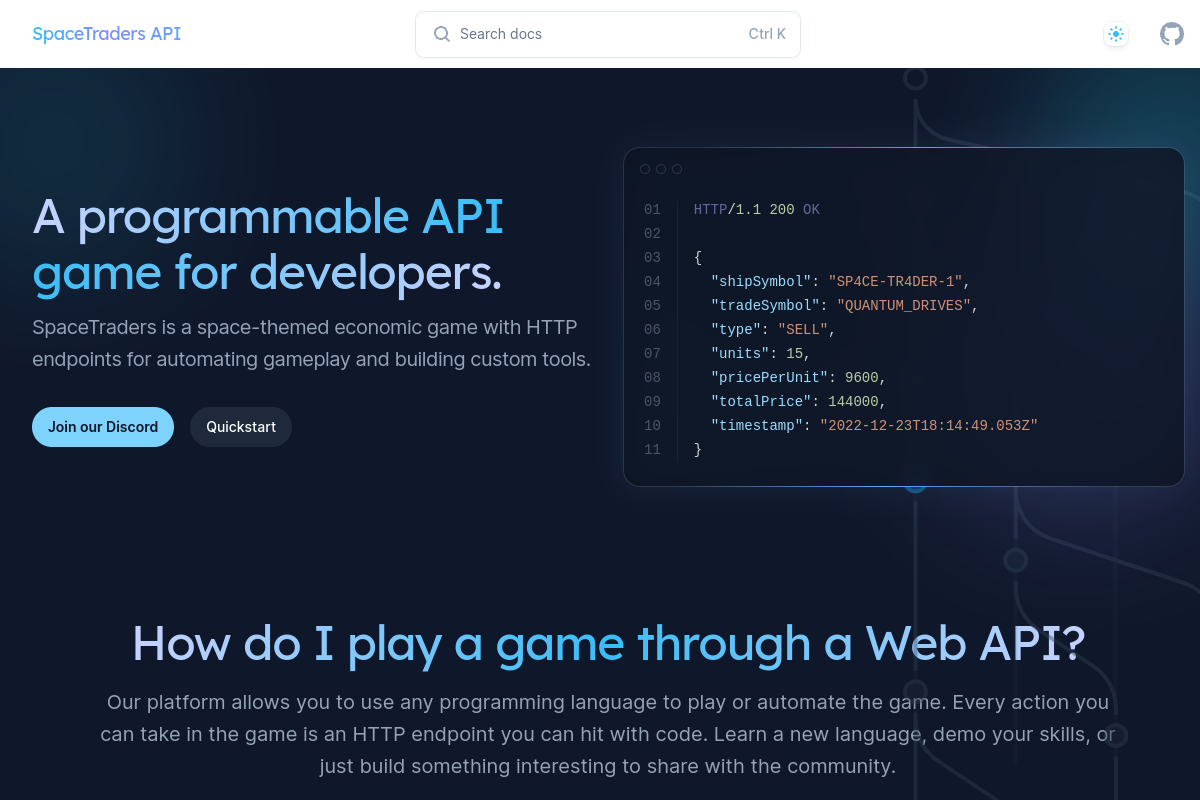Focus the Search docs field
This screenshot has width=1200, height=800.
click(x=608, y=34)
